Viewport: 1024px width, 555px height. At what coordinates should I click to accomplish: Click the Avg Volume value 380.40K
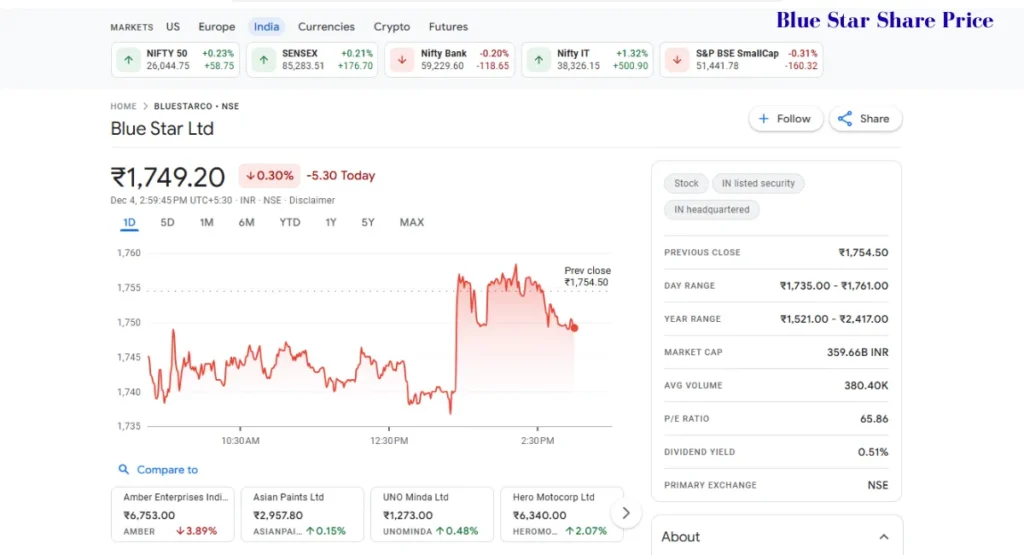(866, 386)
